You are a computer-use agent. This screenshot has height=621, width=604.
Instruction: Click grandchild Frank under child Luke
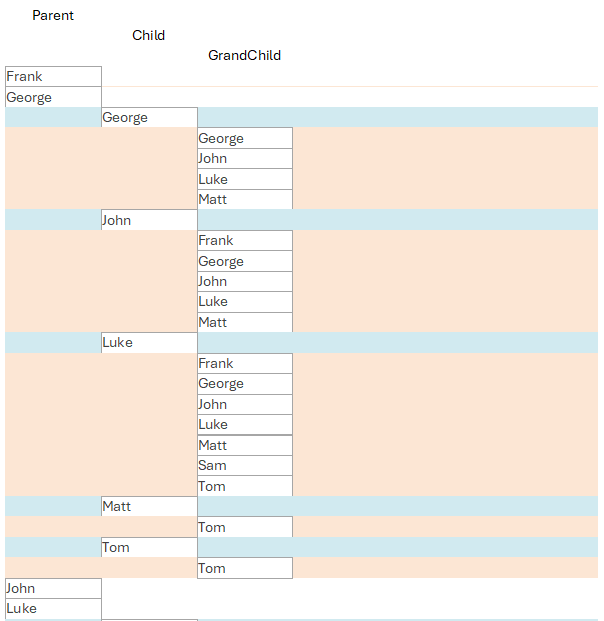245,364
